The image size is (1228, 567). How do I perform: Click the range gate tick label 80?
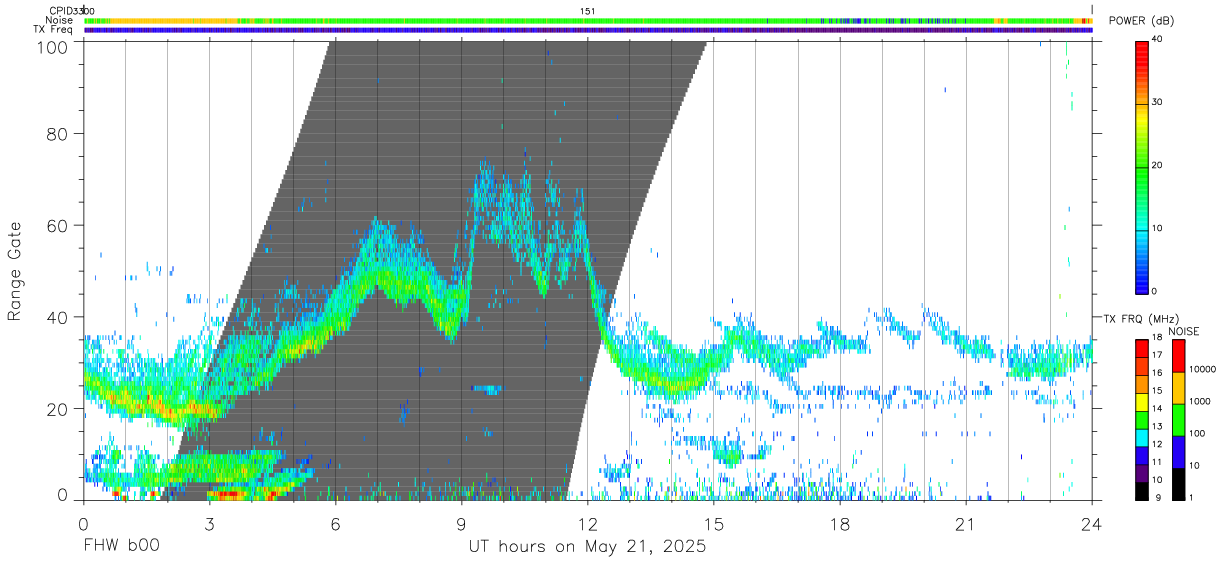(56, 134)
